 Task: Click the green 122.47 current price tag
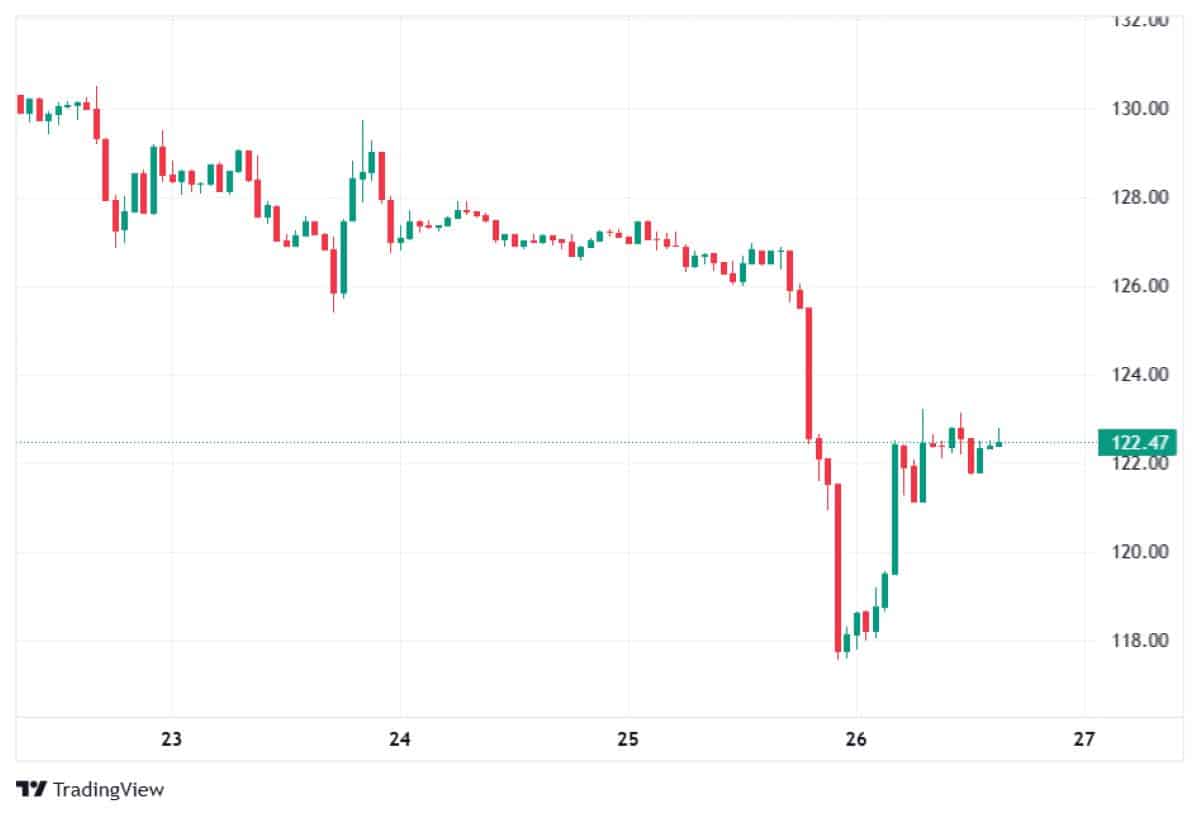point(1137,442)
